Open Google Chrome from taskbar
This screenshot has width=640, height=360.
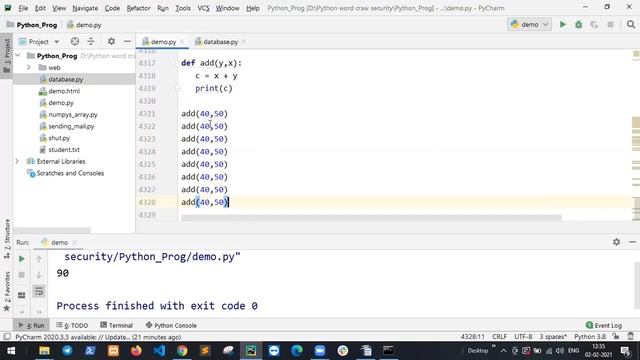(x=182, y=351)
